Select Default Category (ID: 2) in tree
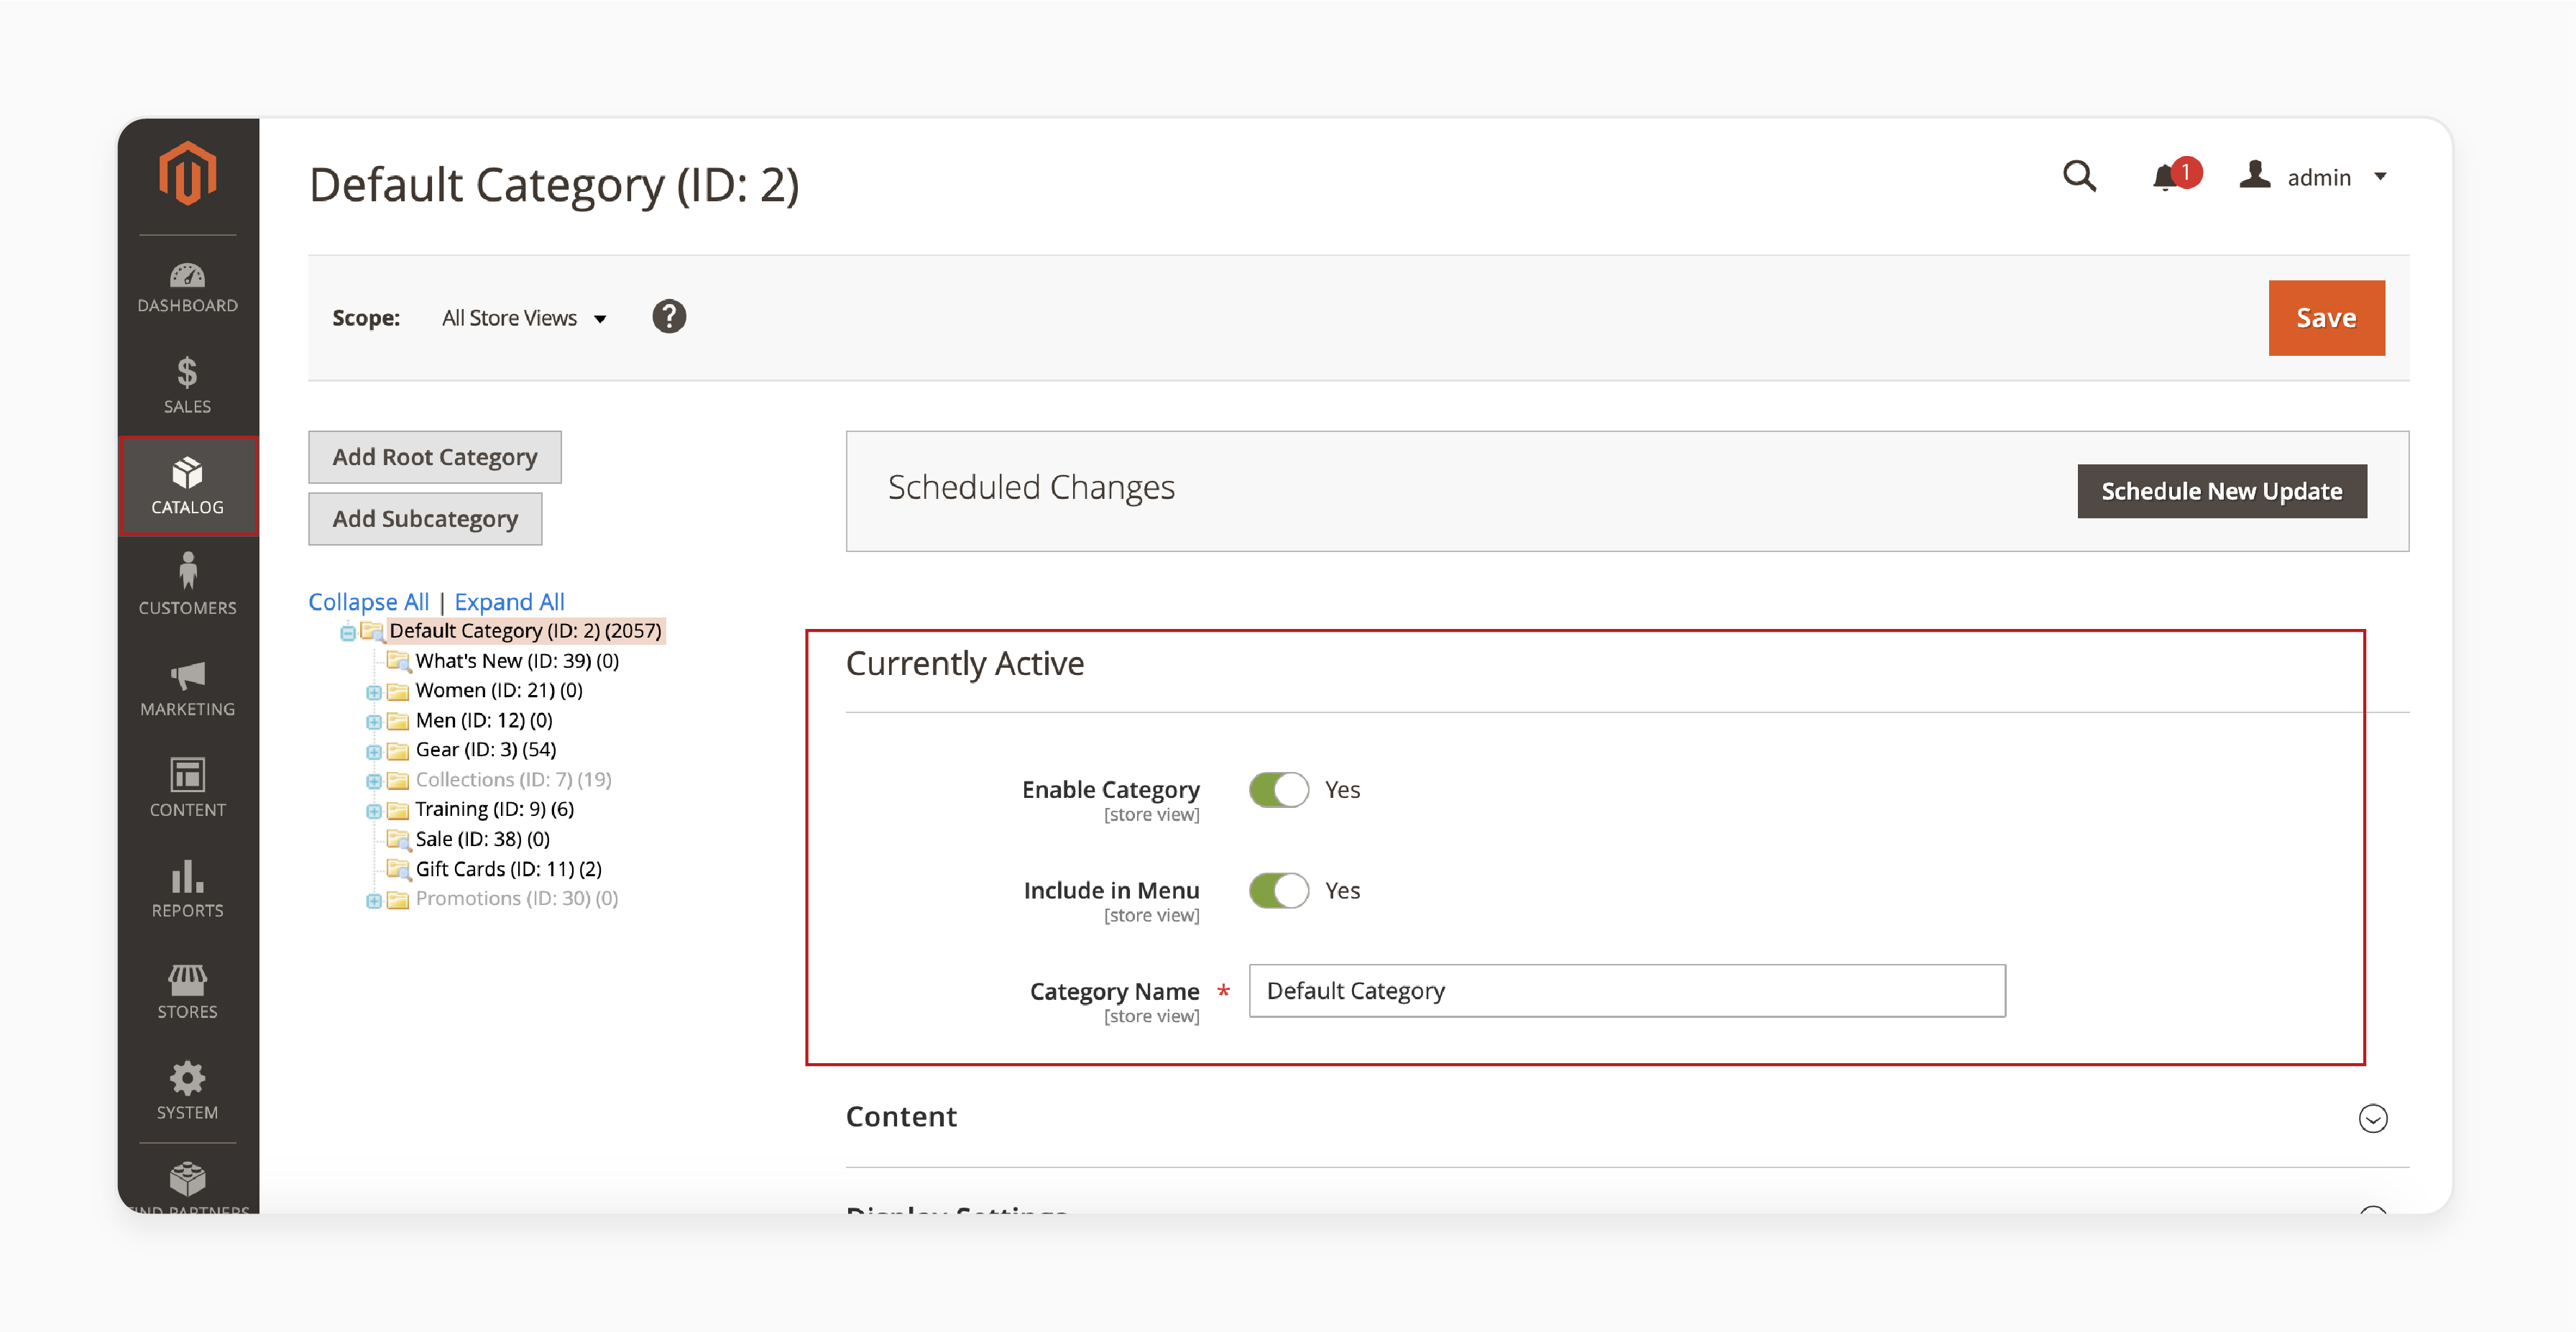Screen dimensions: 2576x1332 (525, 631)
